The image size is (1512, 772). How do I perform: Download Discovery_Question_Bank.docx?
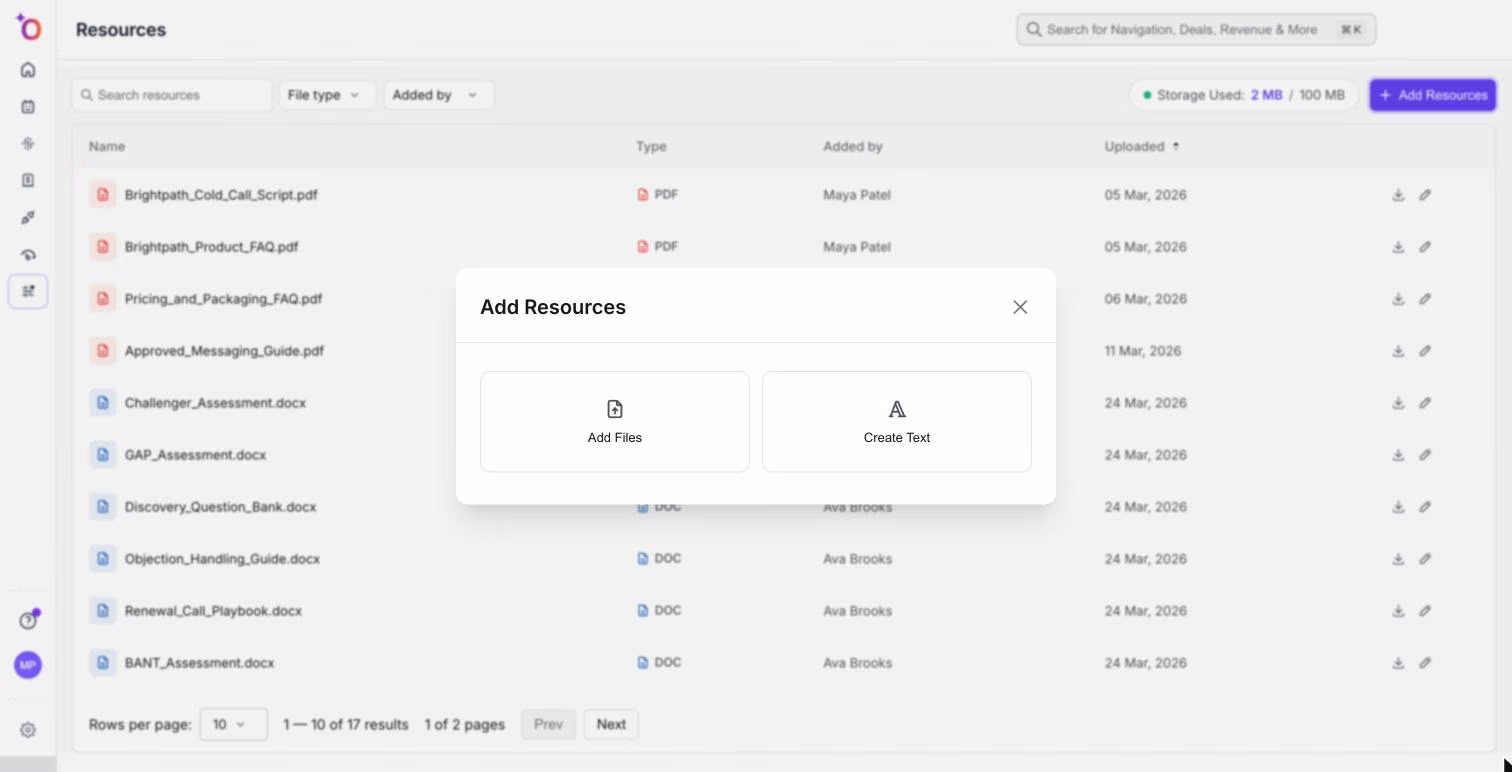pos(1398,507)
